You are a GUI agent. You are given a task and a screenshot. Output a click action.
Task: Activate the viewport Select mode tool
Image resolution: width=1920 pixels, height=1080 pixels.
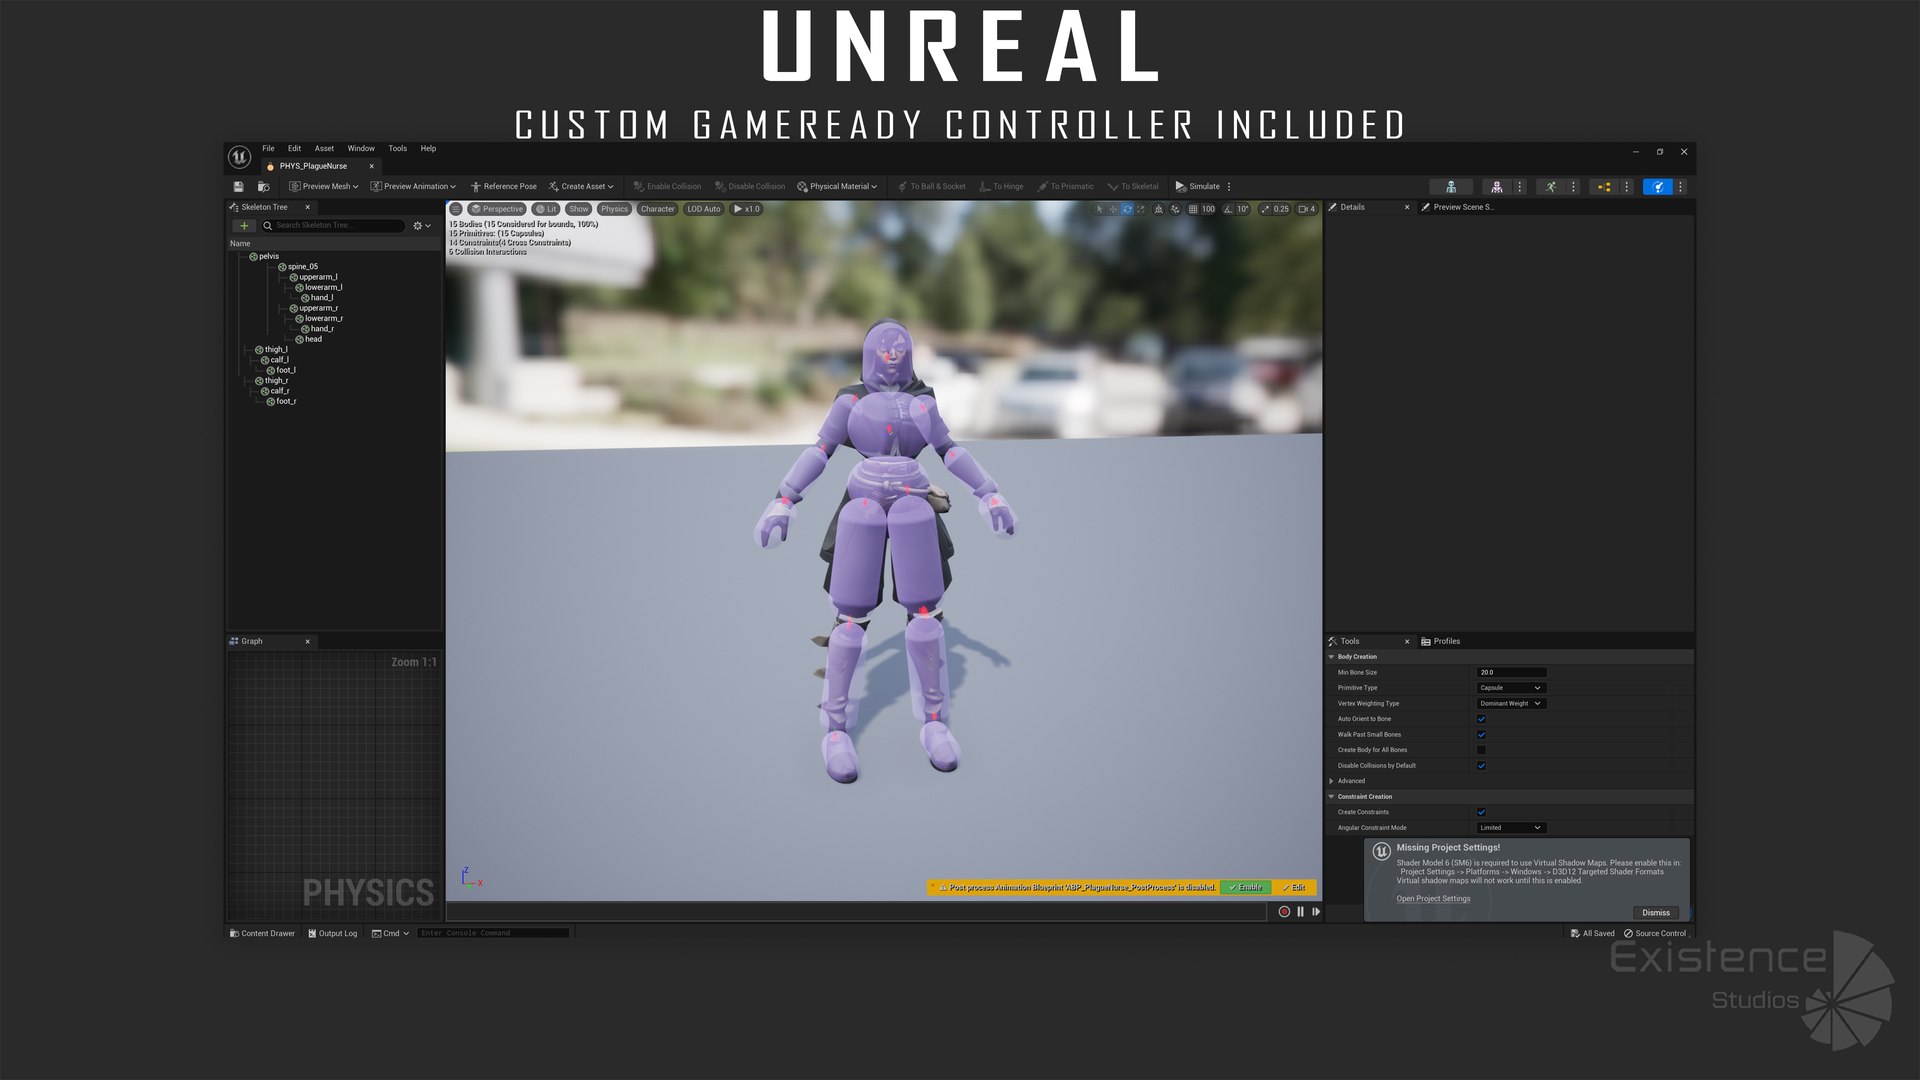pyautogui.click(x=1099, y=209)
